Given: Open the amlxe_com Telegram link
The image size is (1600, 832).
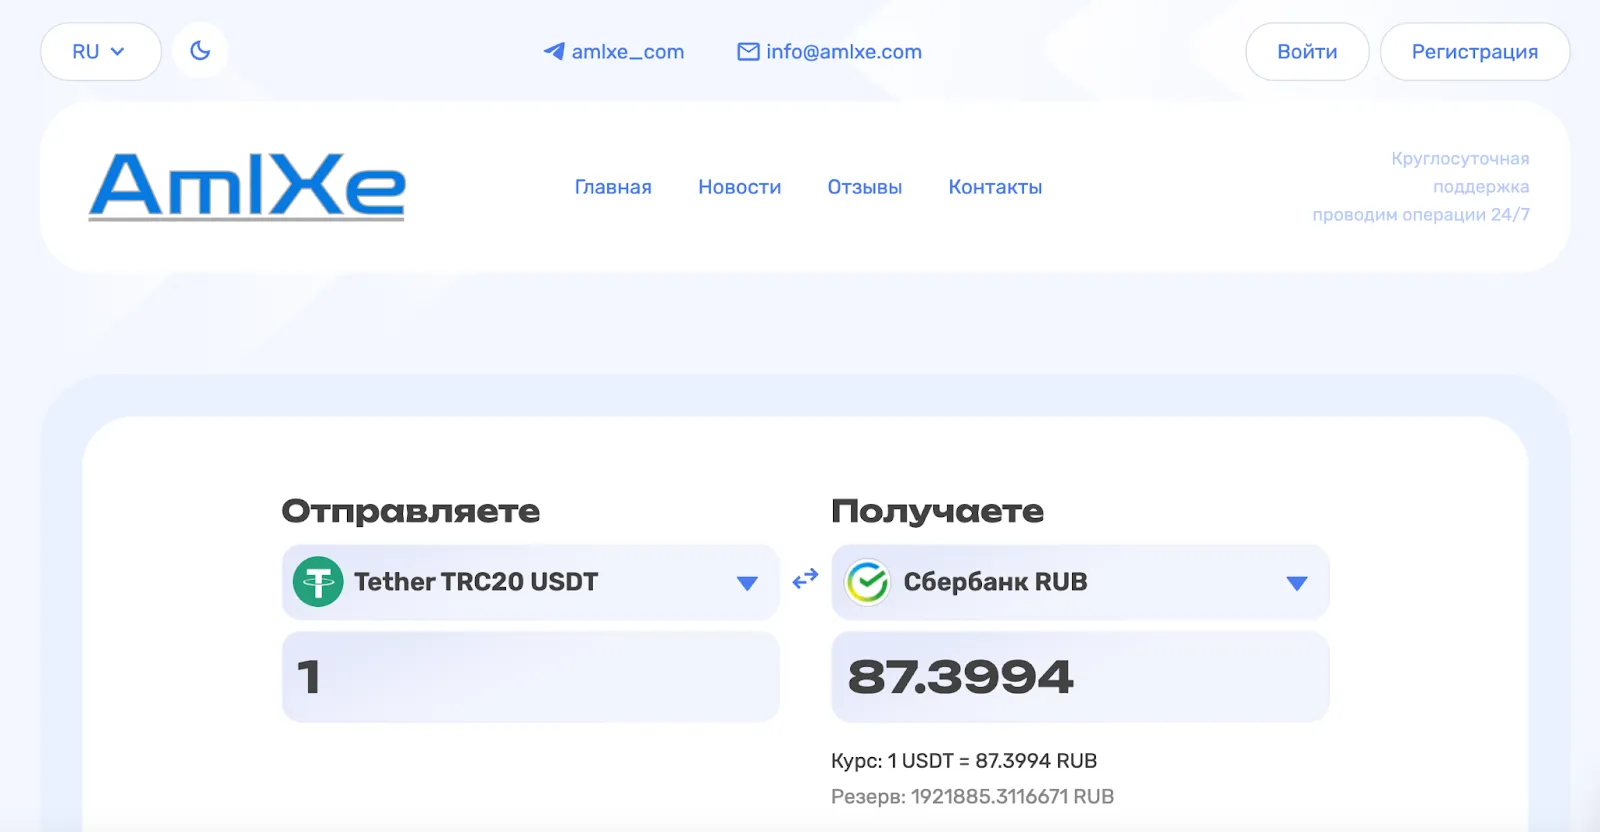Looking at the screenshot, I should [x=628, y=52].
